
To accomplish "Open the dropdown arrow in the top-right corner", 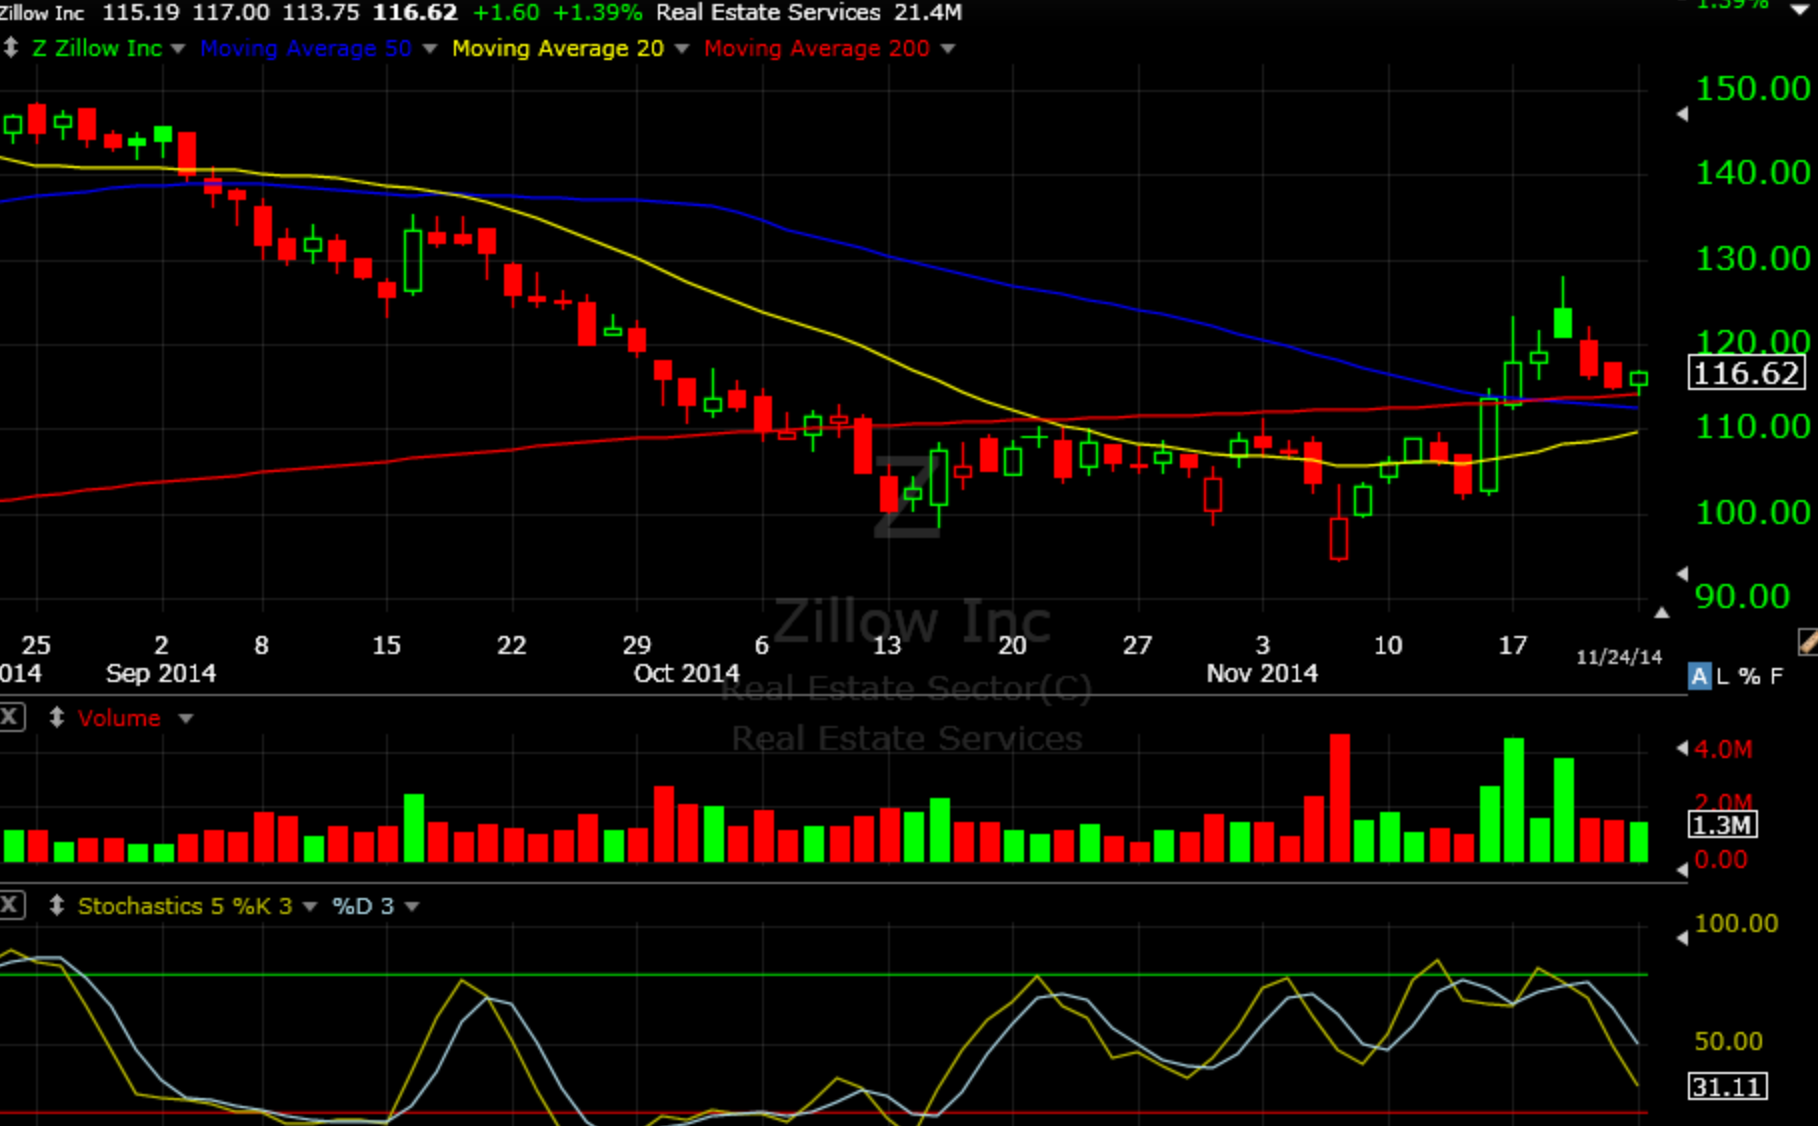I will tap(1799, 8).
